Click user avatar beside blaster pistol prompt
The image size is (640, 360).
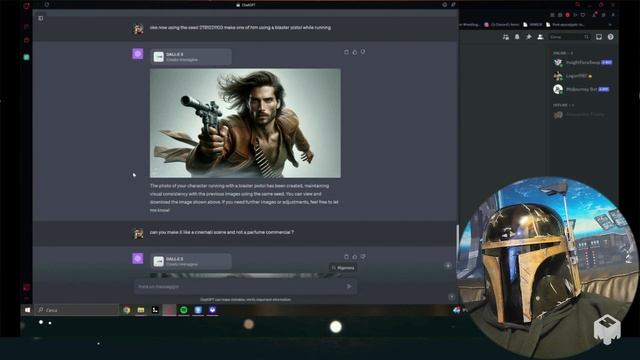138,29
